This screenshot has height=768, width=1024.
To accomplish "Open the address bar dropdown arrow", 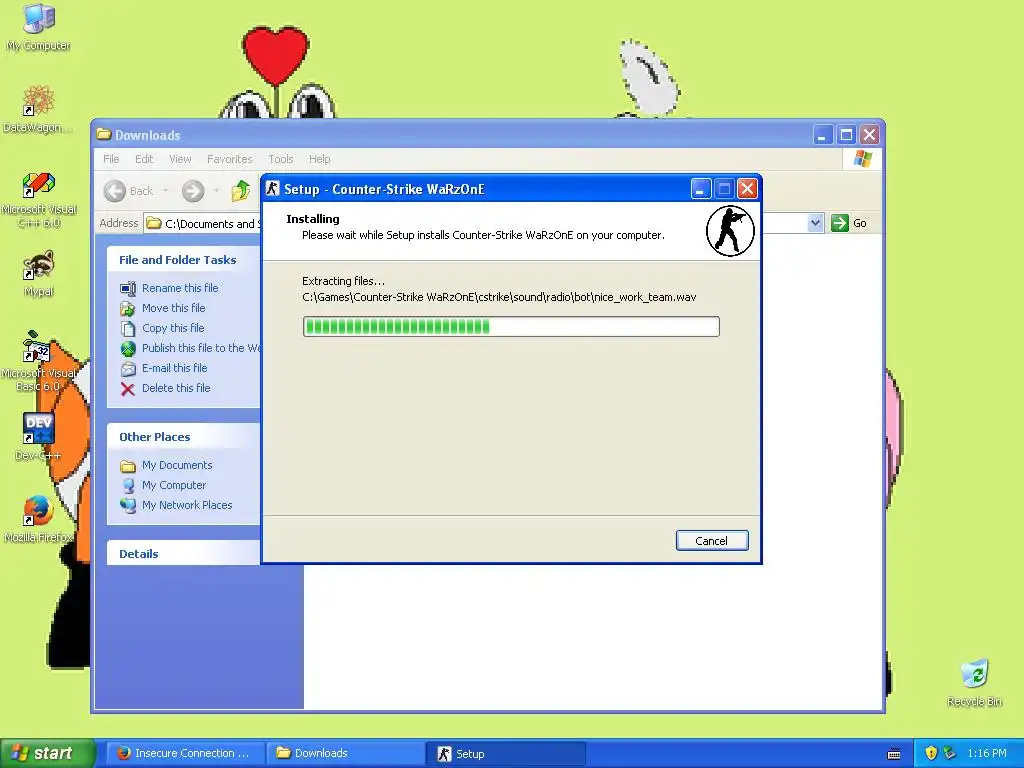I will coord(815,223).
